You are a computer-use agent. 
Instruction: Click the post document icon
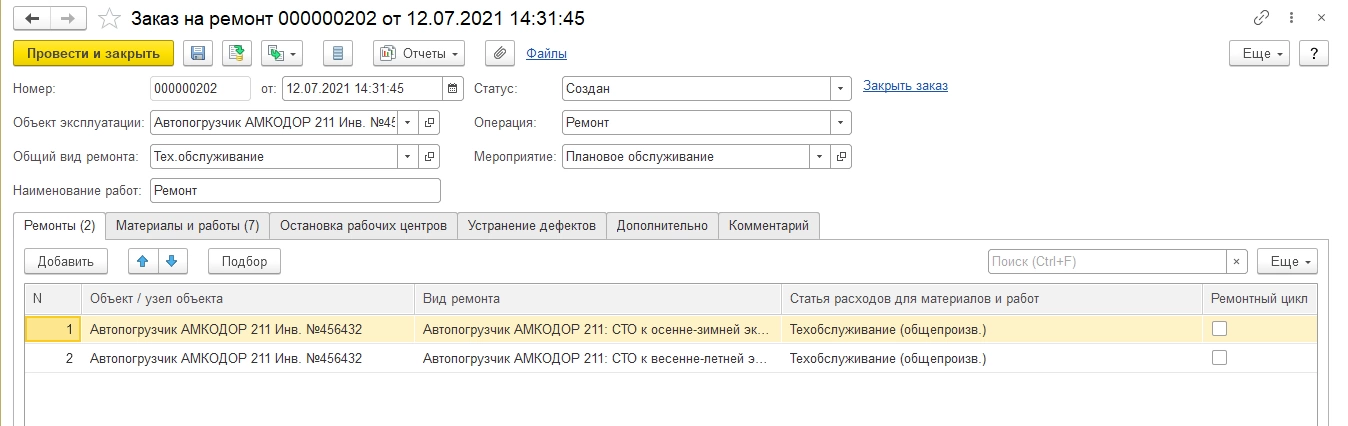click(236, 53)
